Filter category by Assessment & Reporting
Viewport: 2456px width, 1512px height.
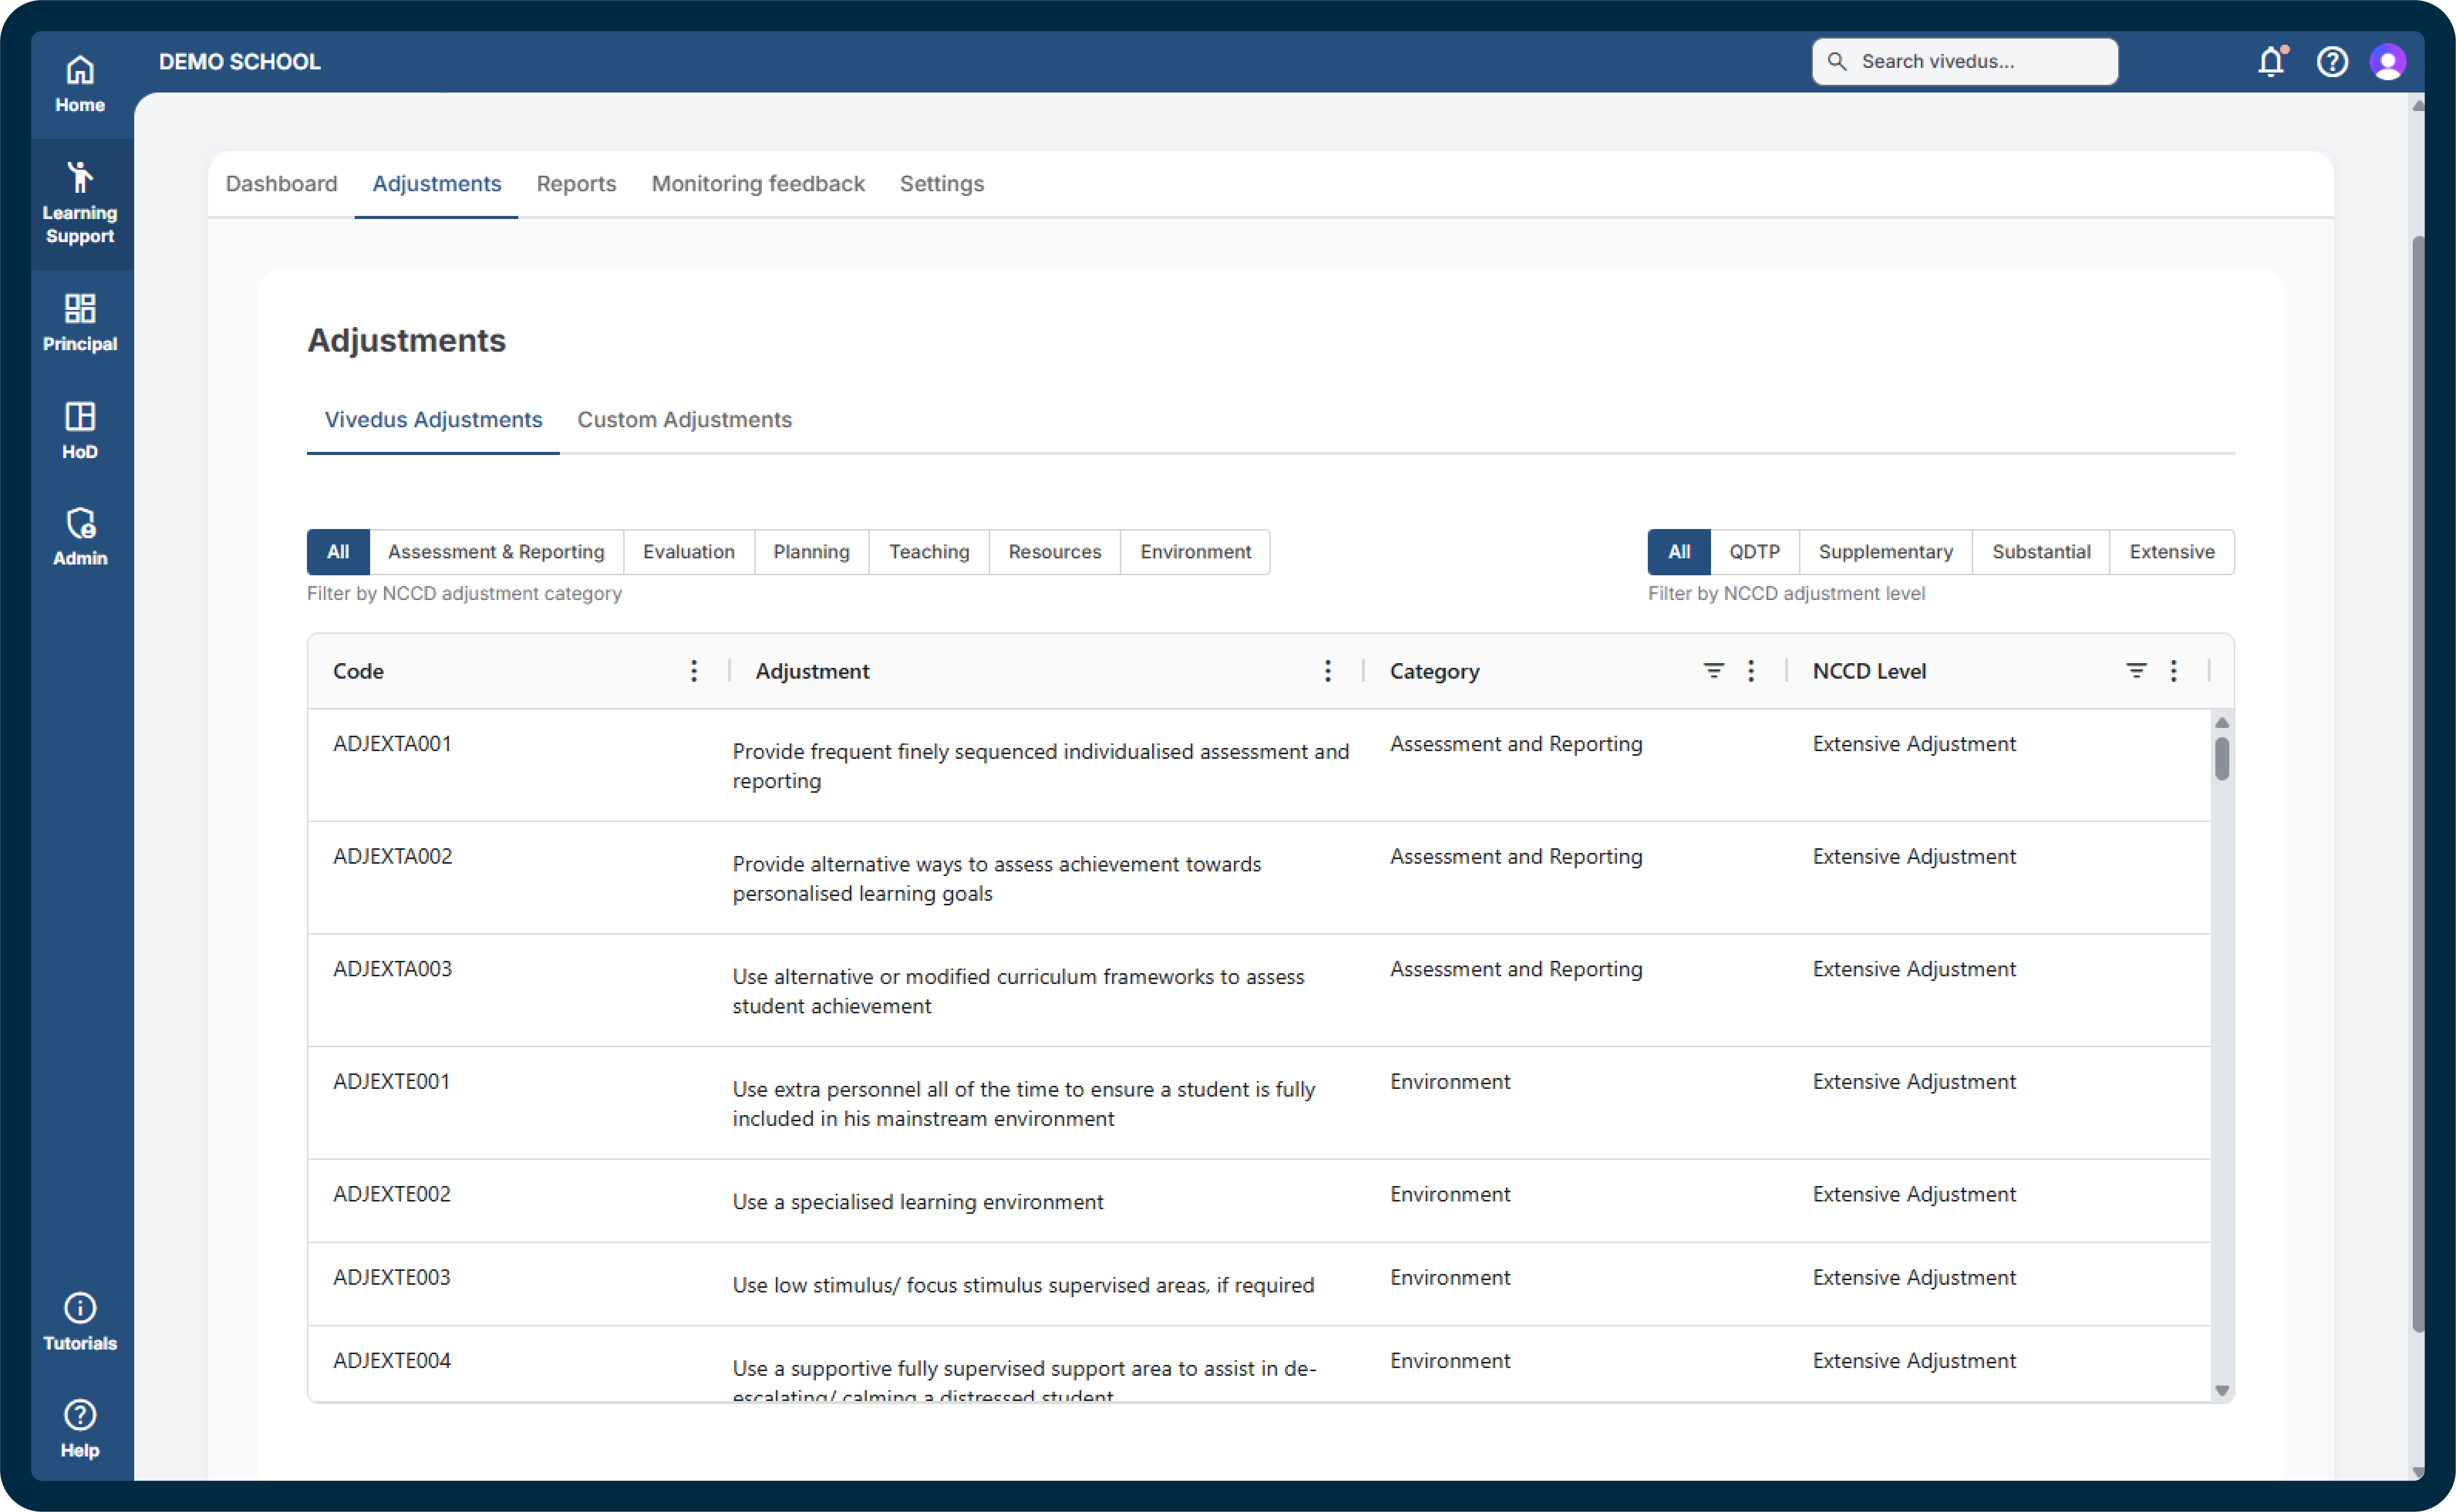[x=496, y=552]
